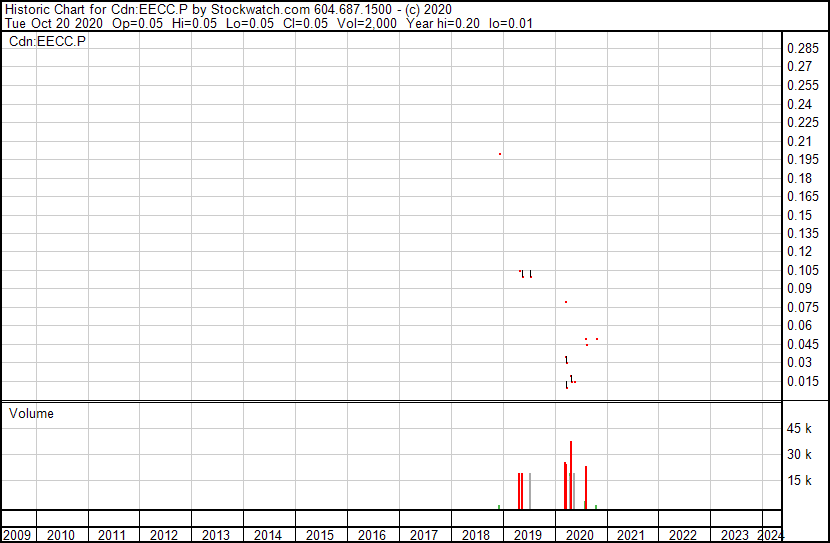830x543 pixels.
Task: Click the 2016 year label on time axis
Action: (372, 535)
